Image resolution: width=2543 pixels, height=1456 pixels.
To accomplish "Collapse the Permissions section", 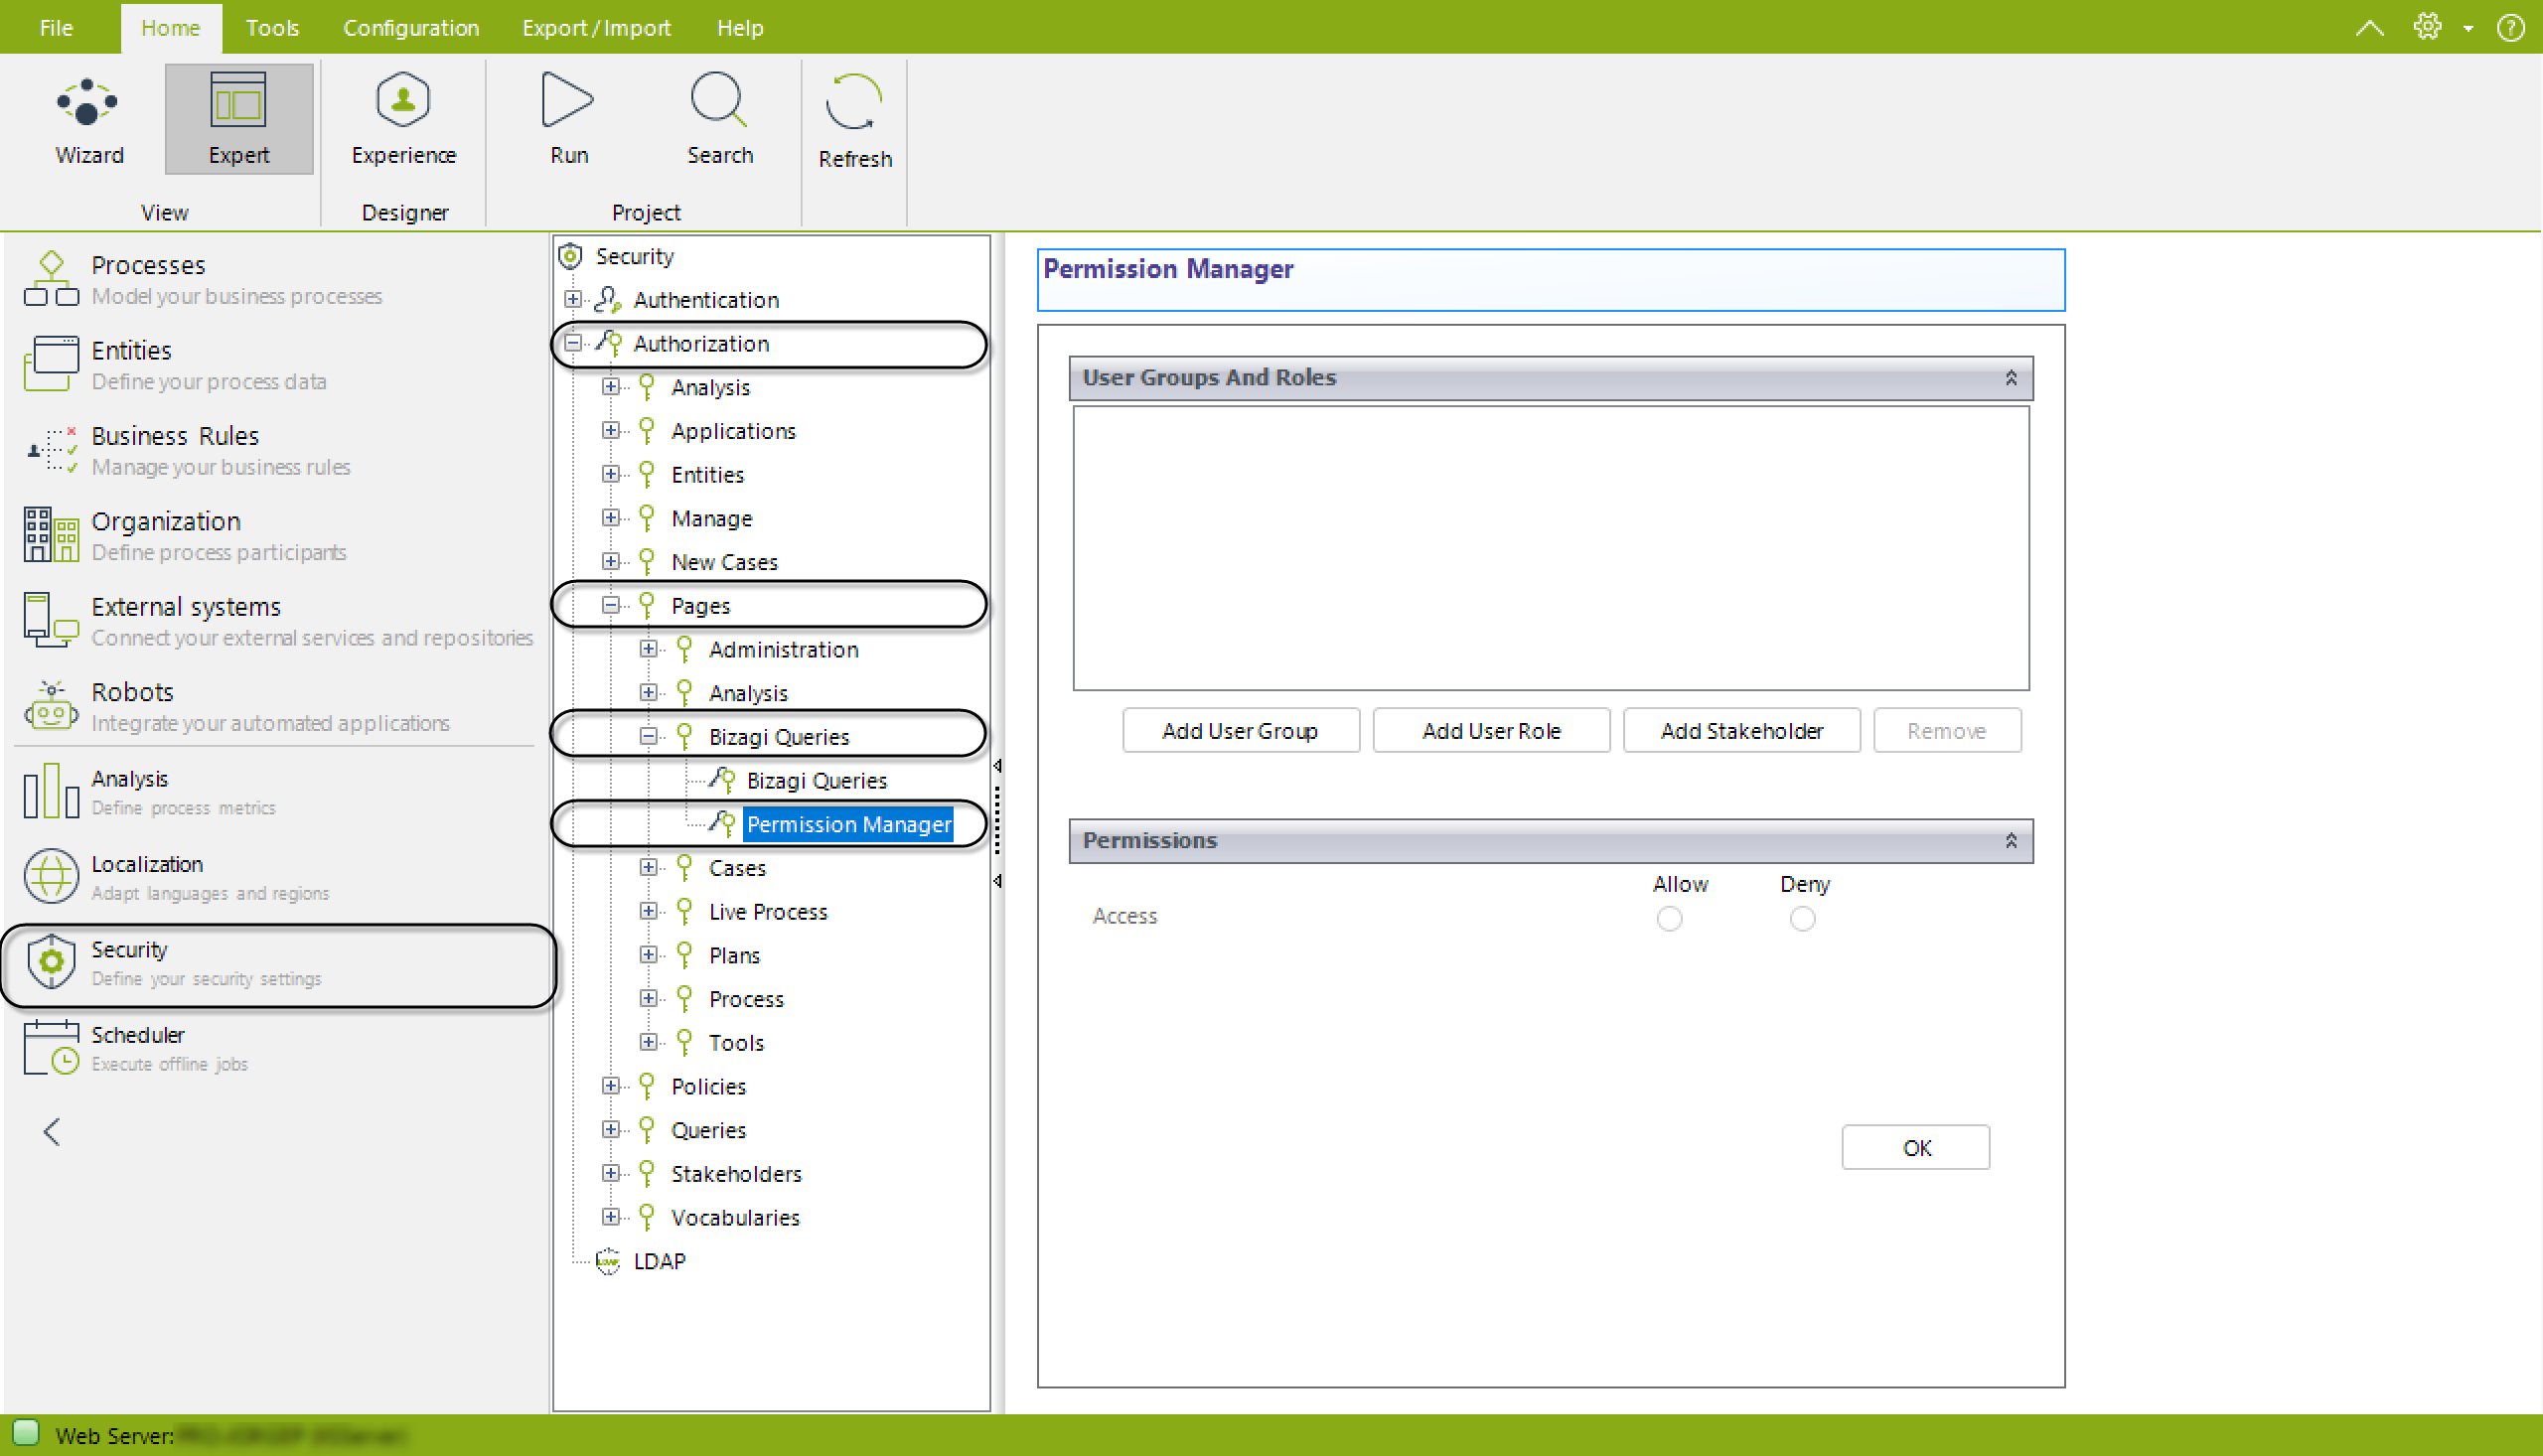I will coord(2010,841).
